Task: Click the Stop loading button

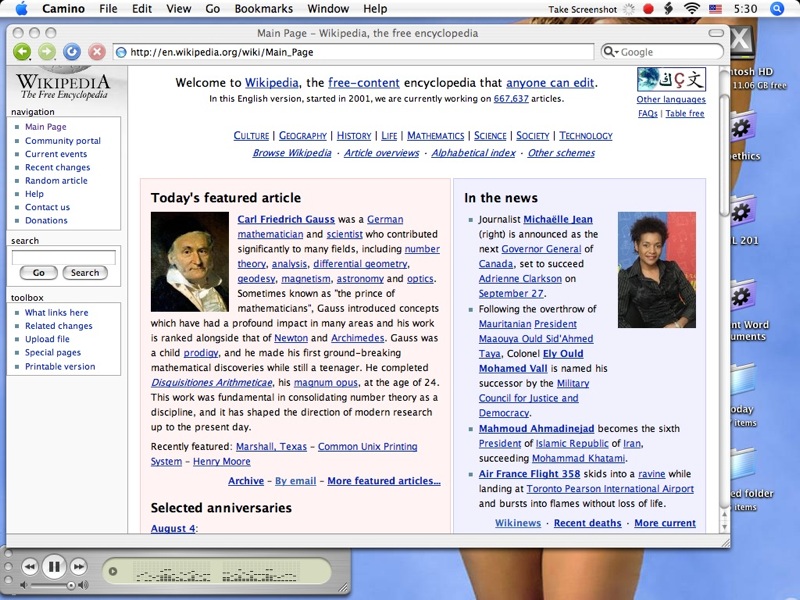Action: pos(97,51)
